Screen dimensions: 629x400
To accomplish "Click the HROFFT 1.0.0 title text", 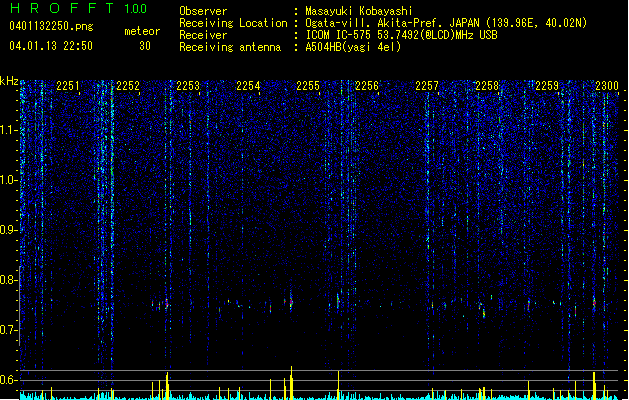I will pyautogui.click(x=78, y=8).
